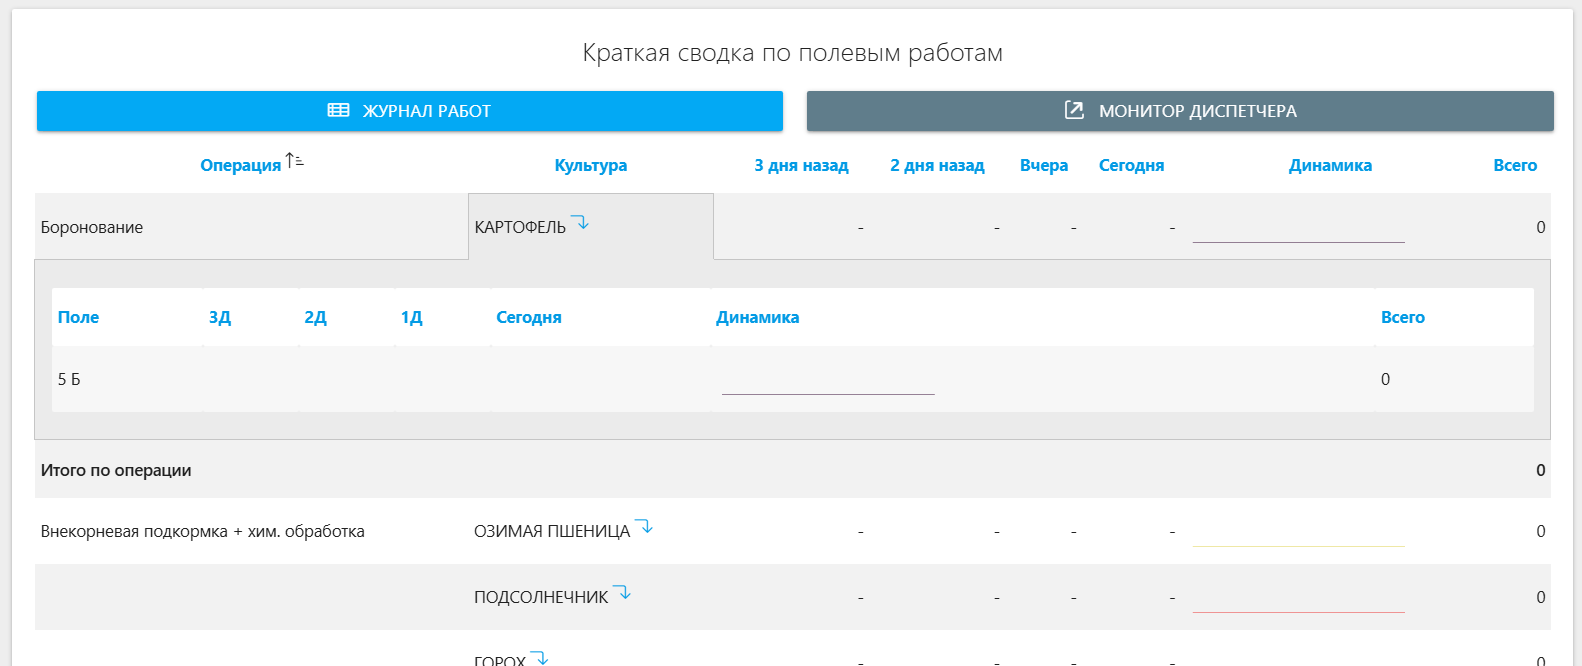
Task: Collapse the КАРТОФЕЛЬ row arrow icon
Action: point(580,223)
